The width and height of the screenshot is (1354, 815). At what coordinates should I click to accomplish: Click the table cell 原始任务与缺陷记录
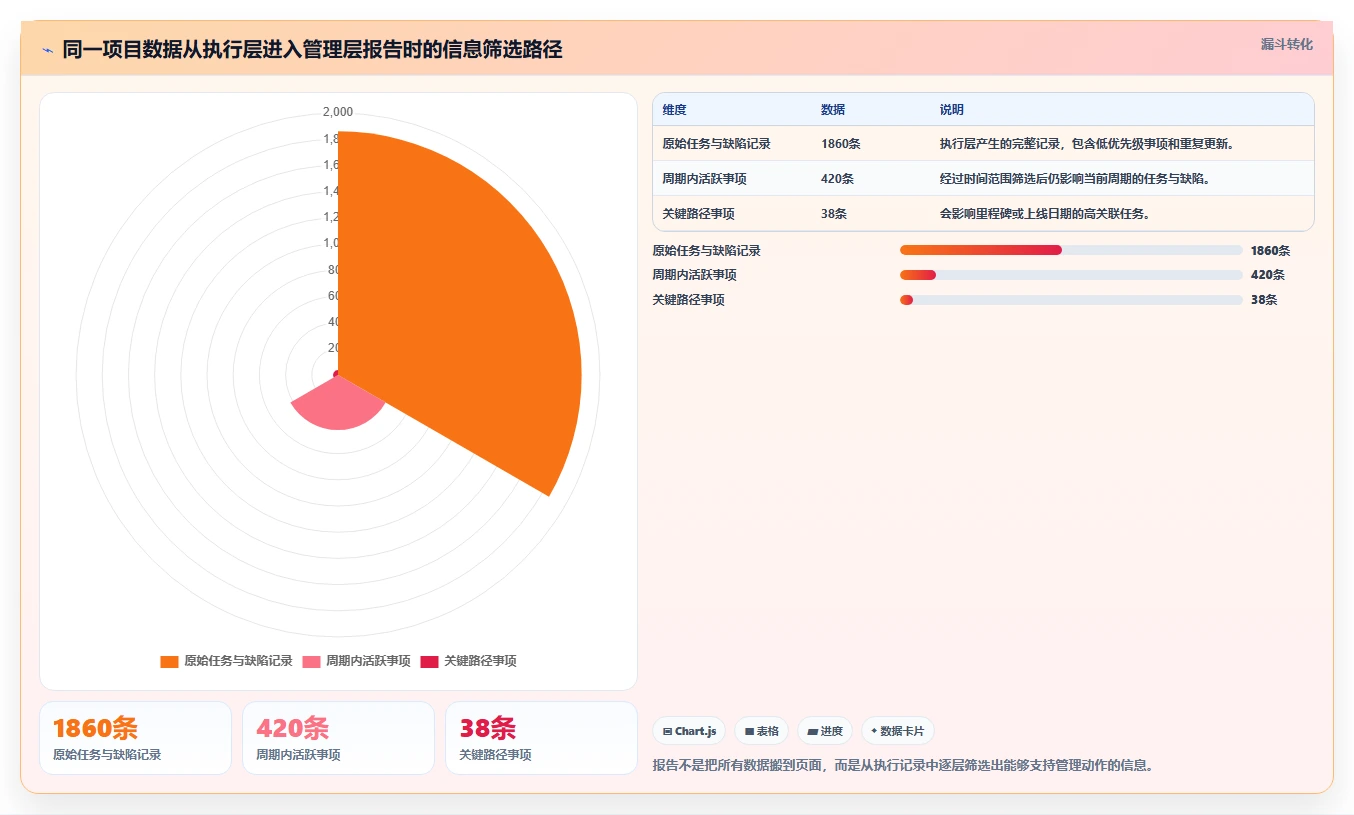[x=716, y=144]
